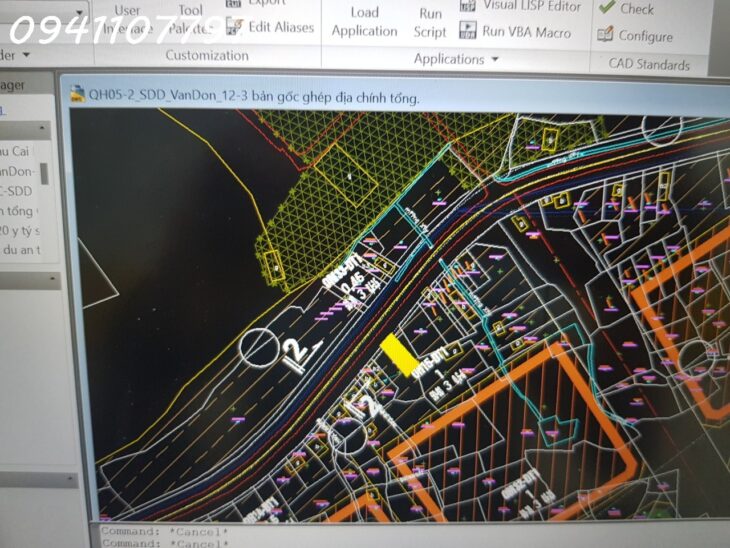
Task: Click the Run VBA Macro icon
Action: point(468,31)
